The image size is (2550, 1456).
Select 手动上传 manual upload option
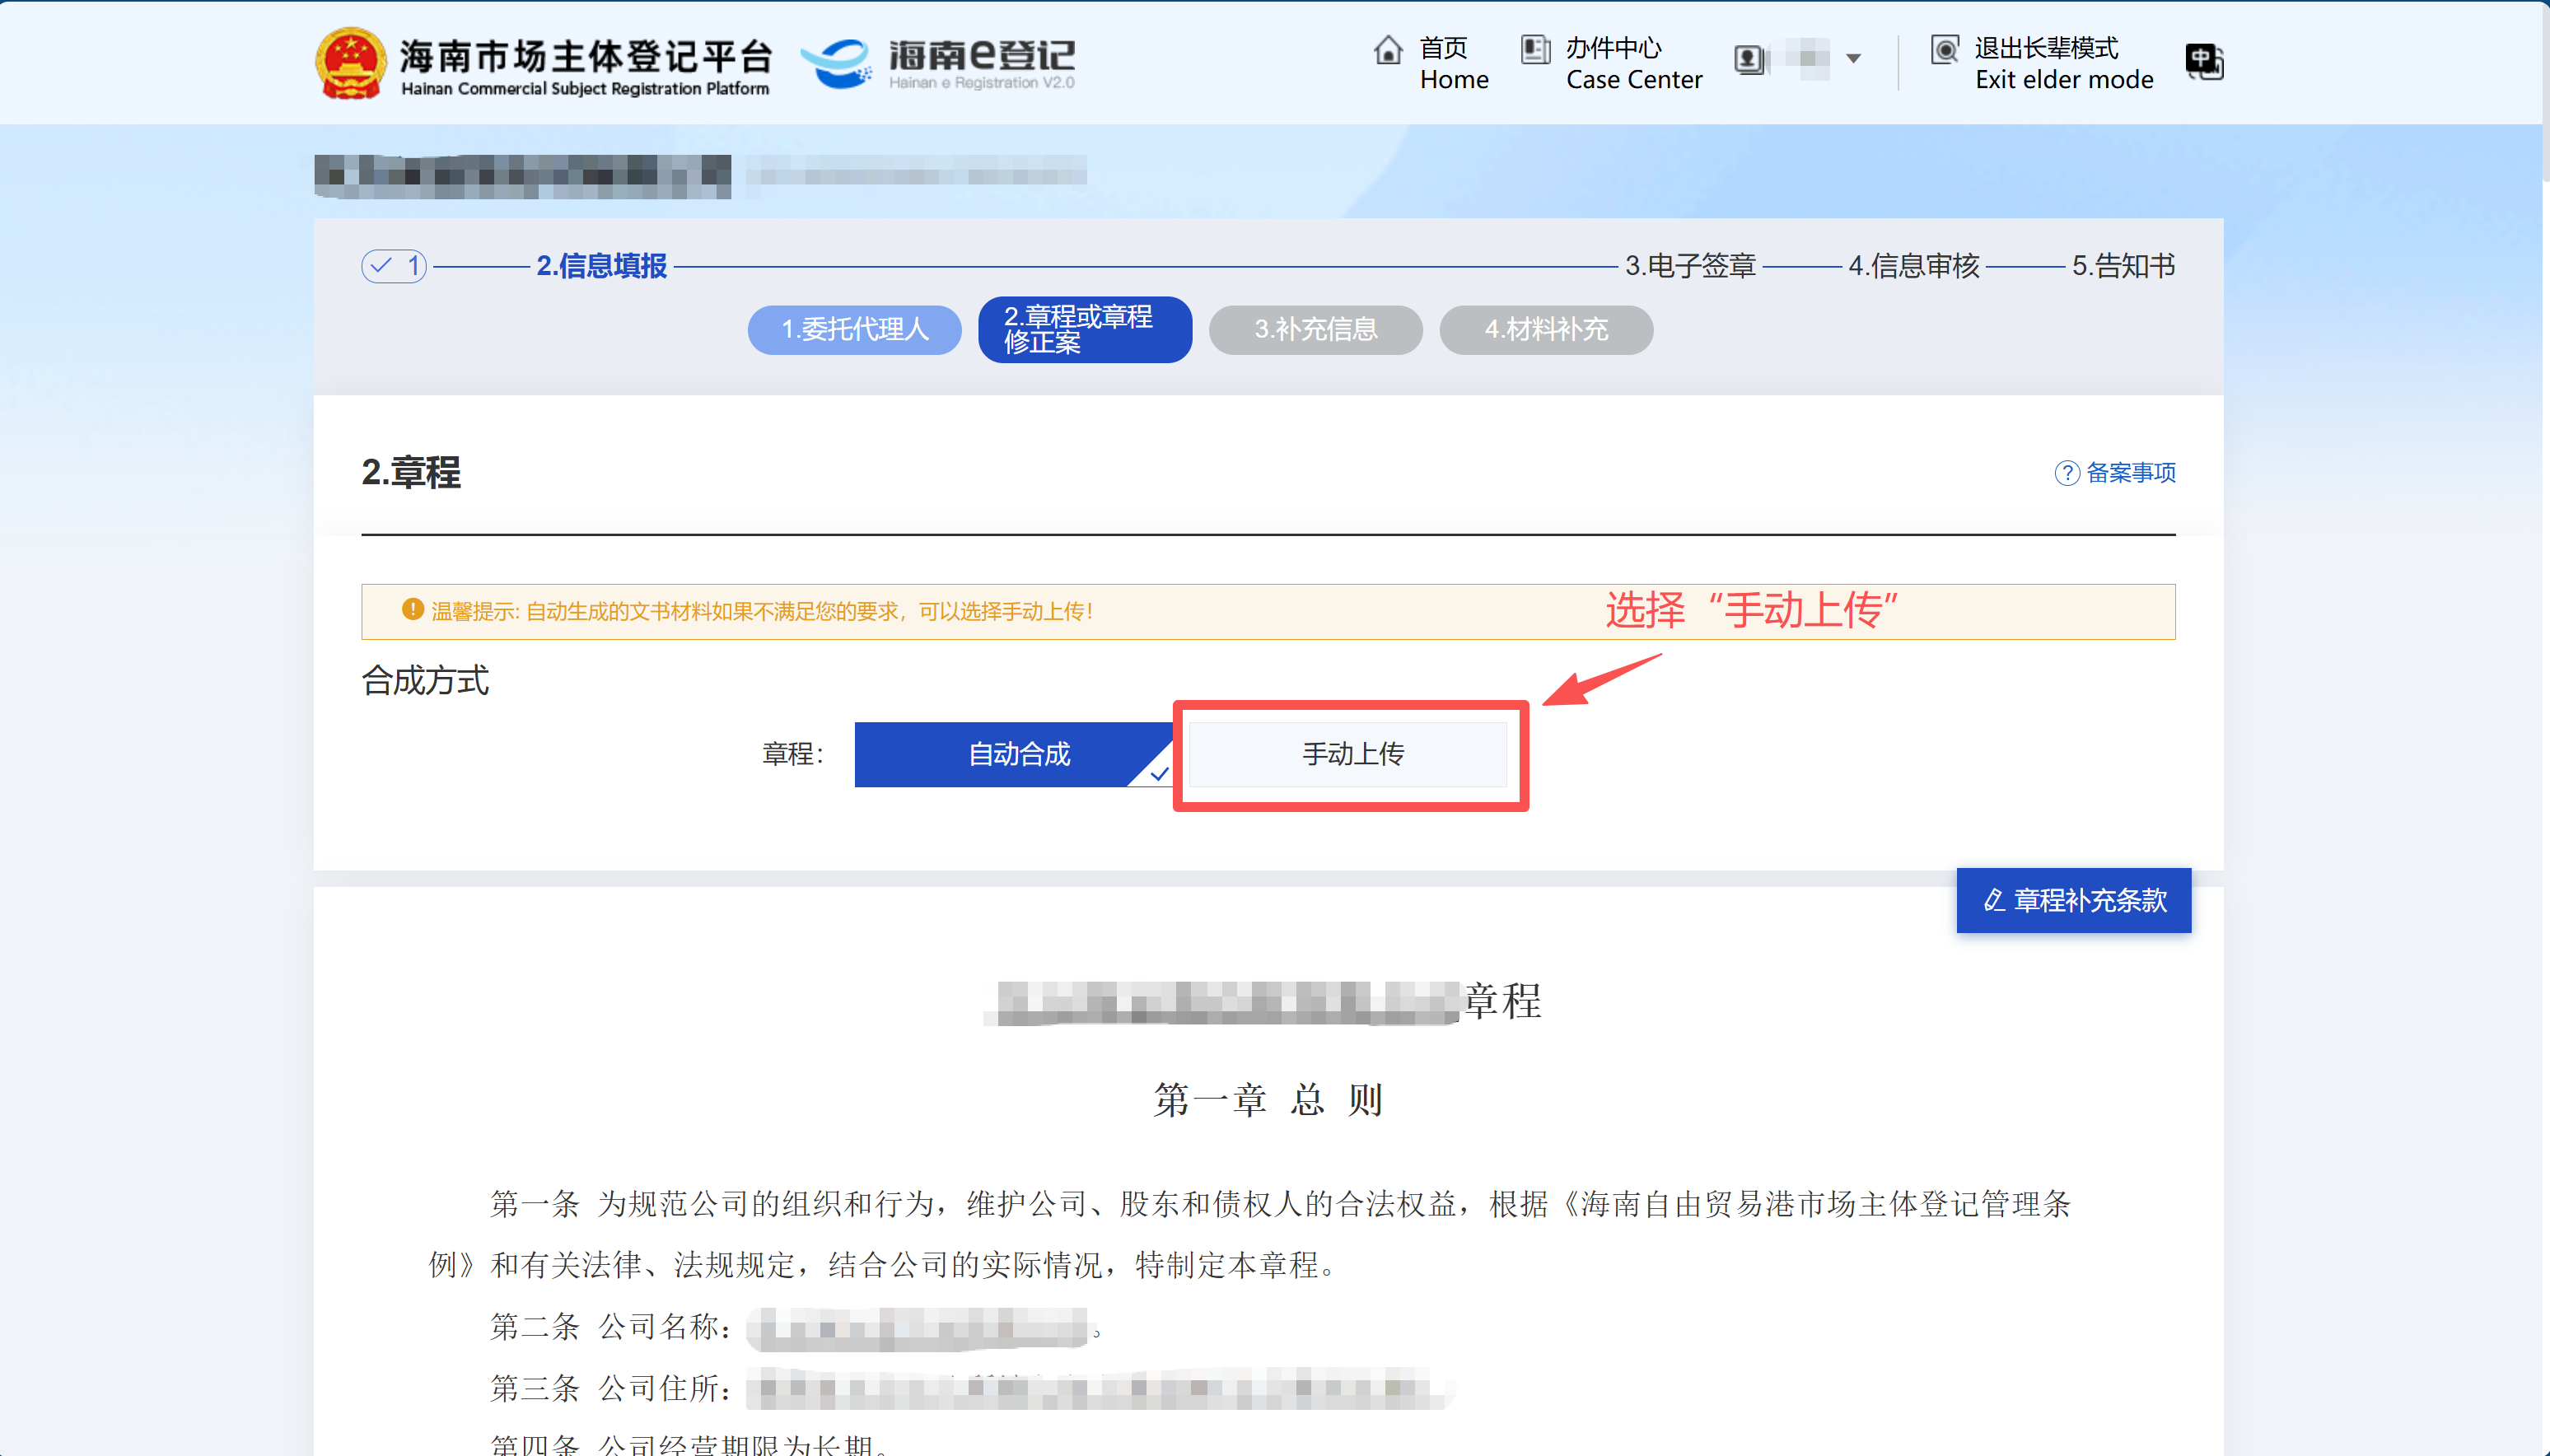point(1351,754)
